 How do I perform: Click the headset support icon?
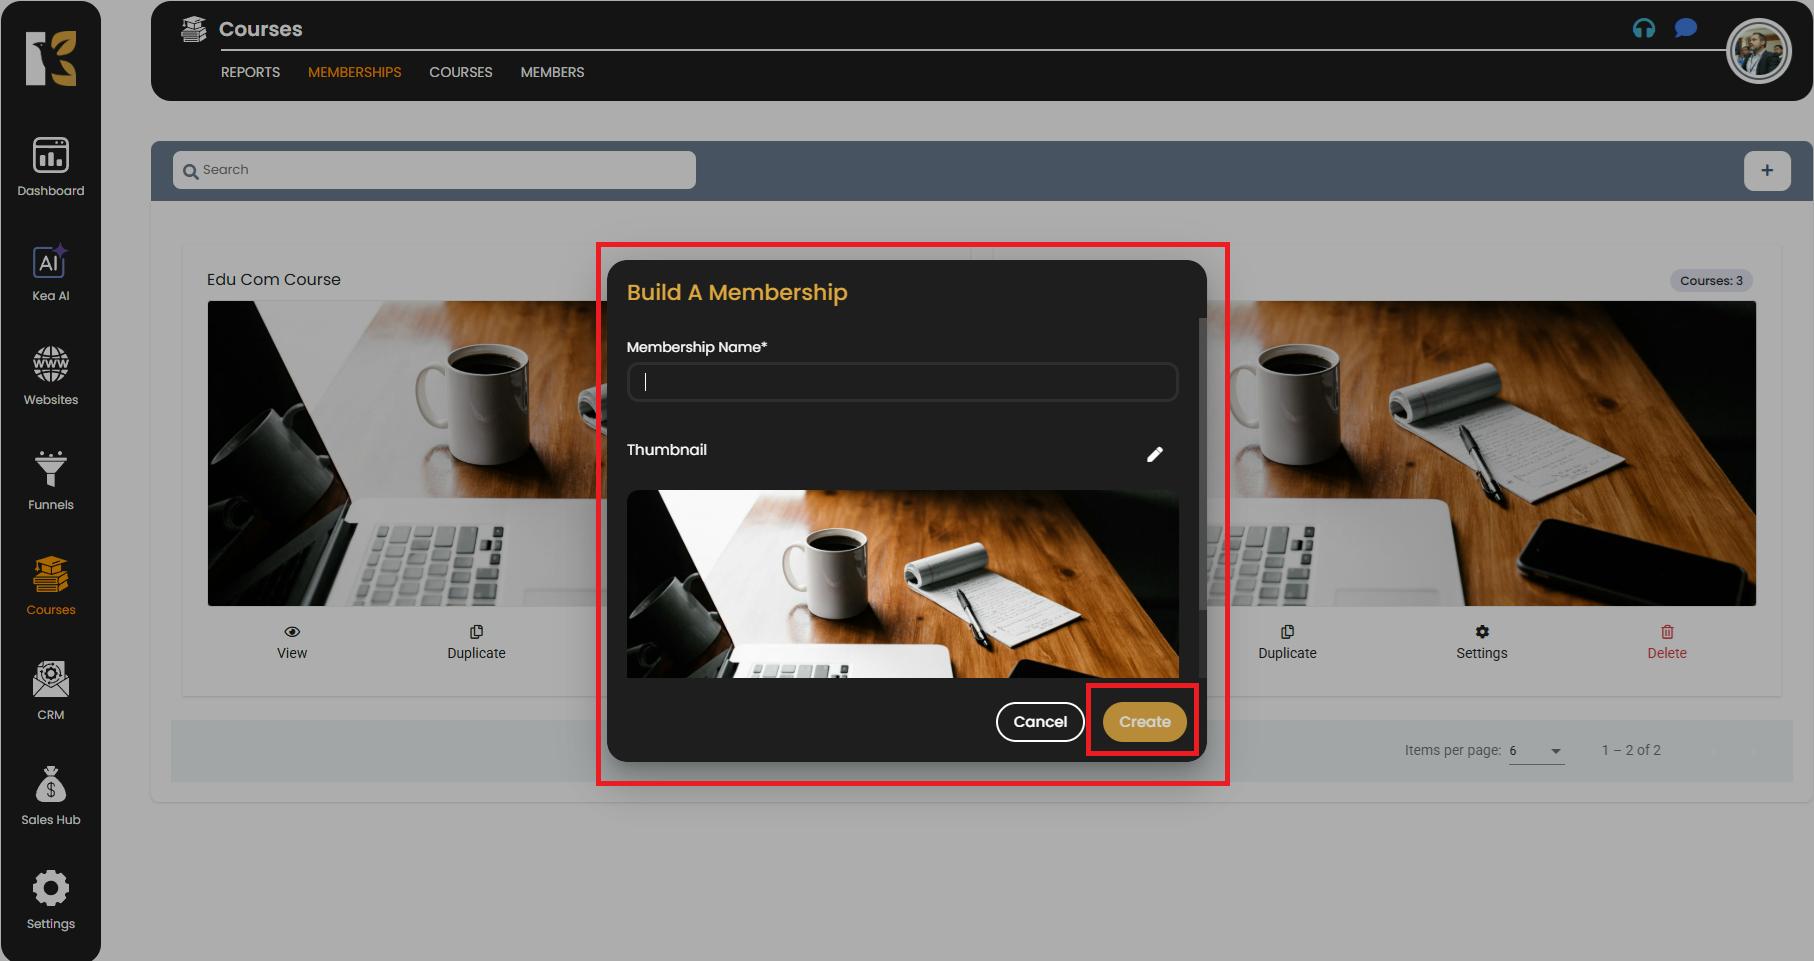pos(1643,28)
